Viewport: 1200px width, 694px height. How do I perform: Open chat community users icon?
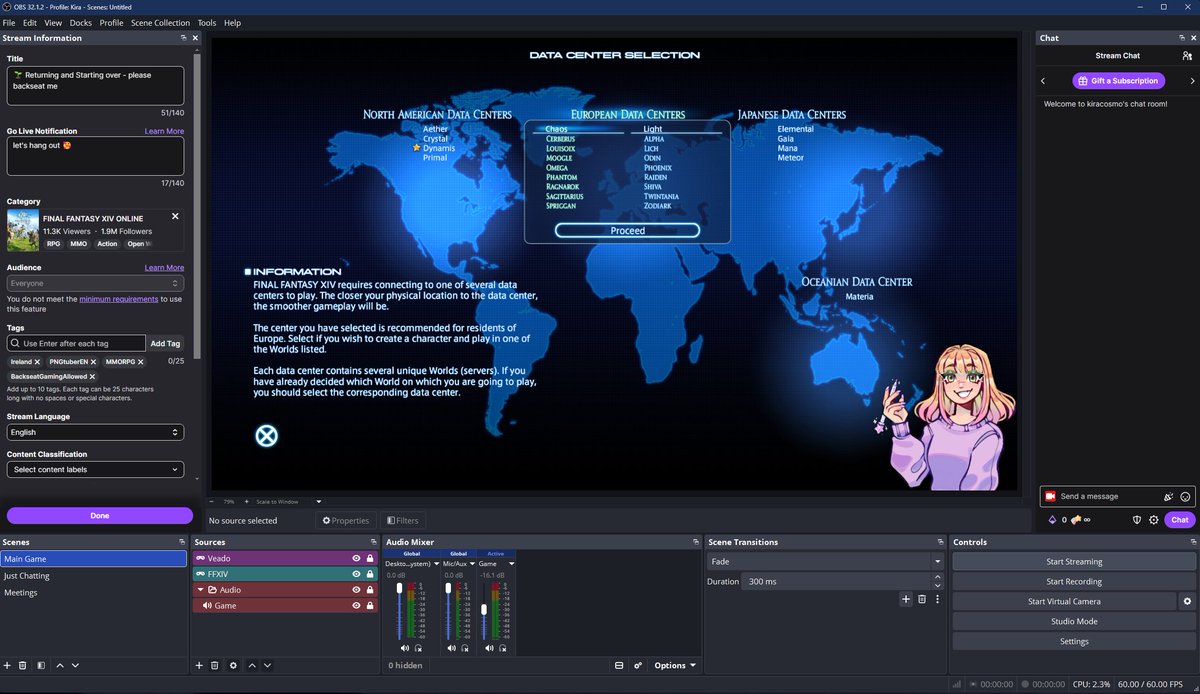1187,56
